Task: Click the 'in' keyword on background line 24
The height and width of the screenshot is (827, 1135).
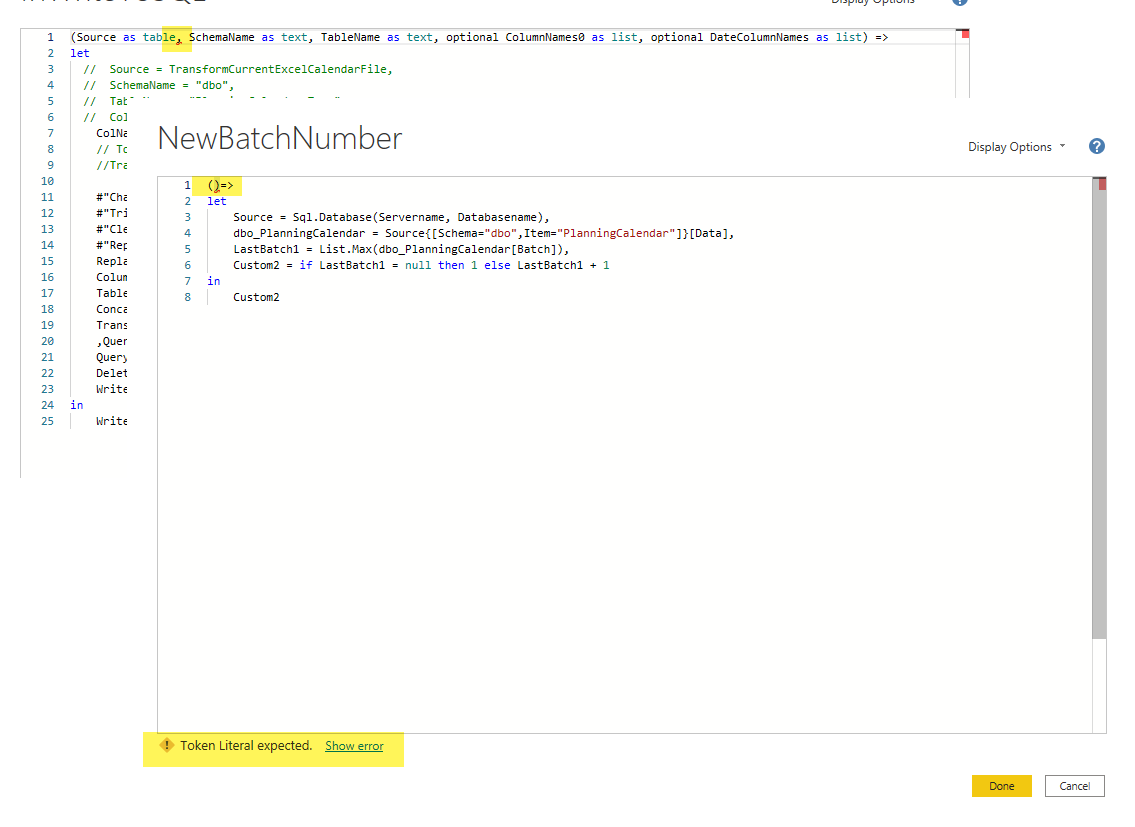Action: point(77,405)
